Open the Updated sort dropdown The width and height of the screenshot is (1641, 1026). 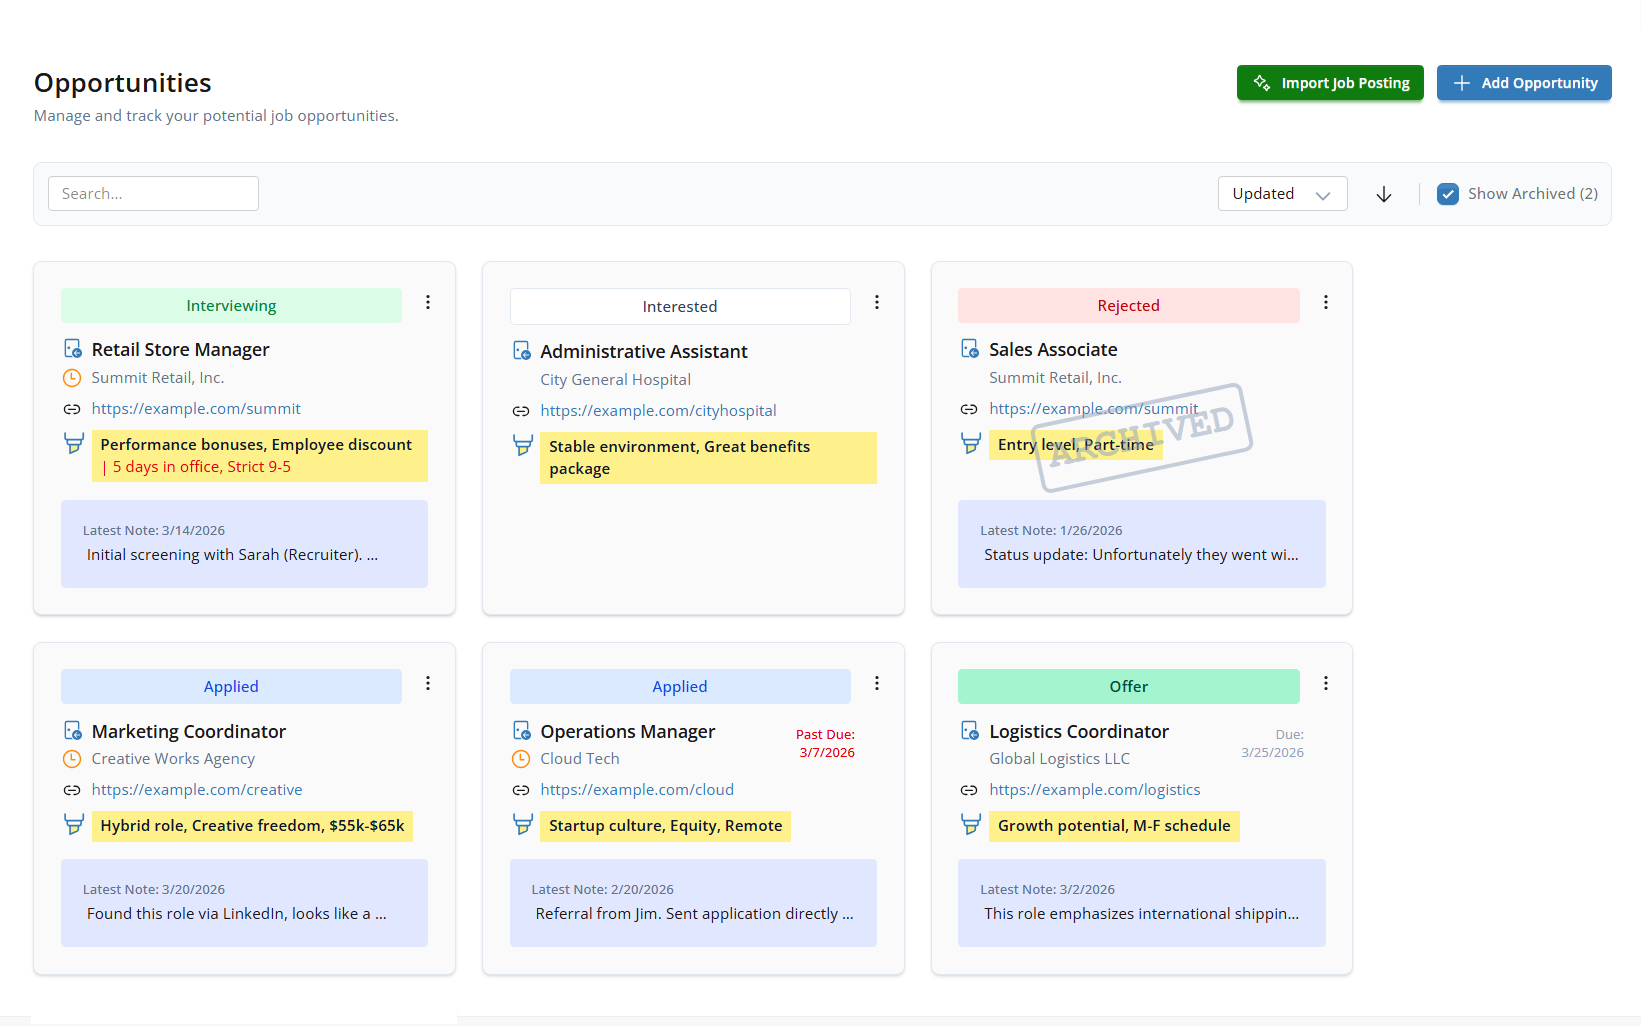1282,194
